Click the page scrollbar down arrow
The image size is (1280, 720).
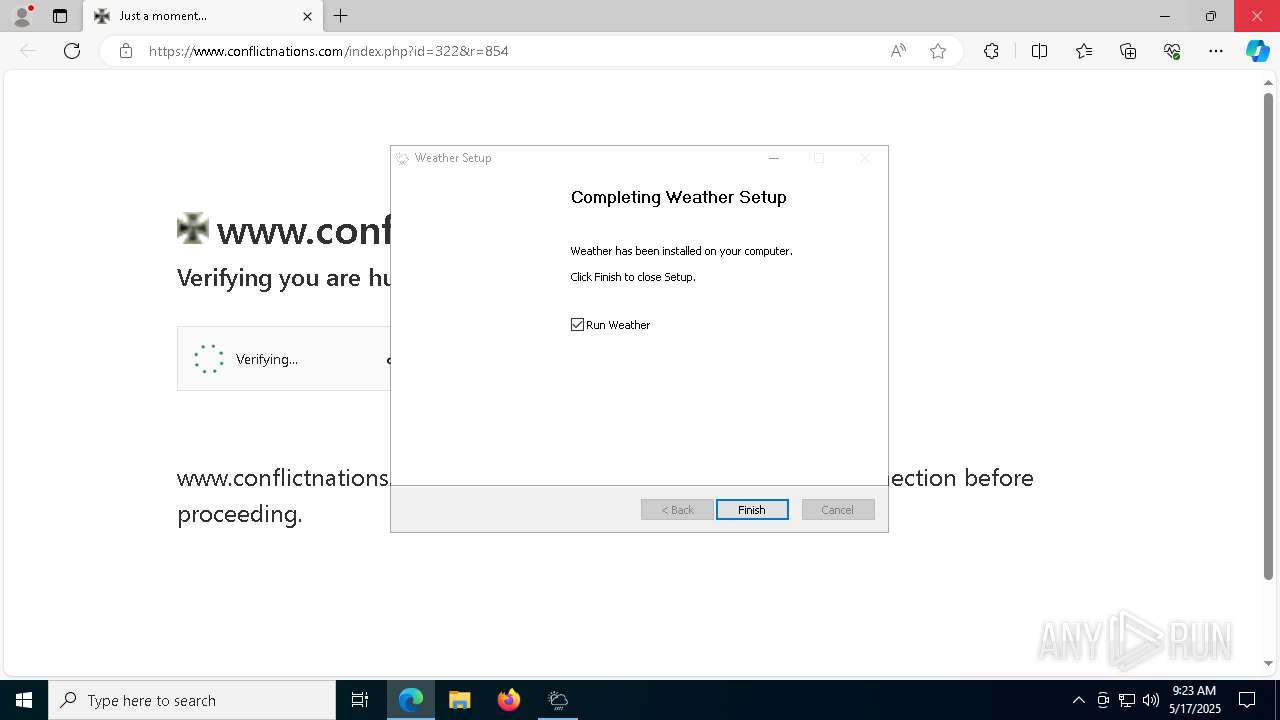coord(1269,663)
